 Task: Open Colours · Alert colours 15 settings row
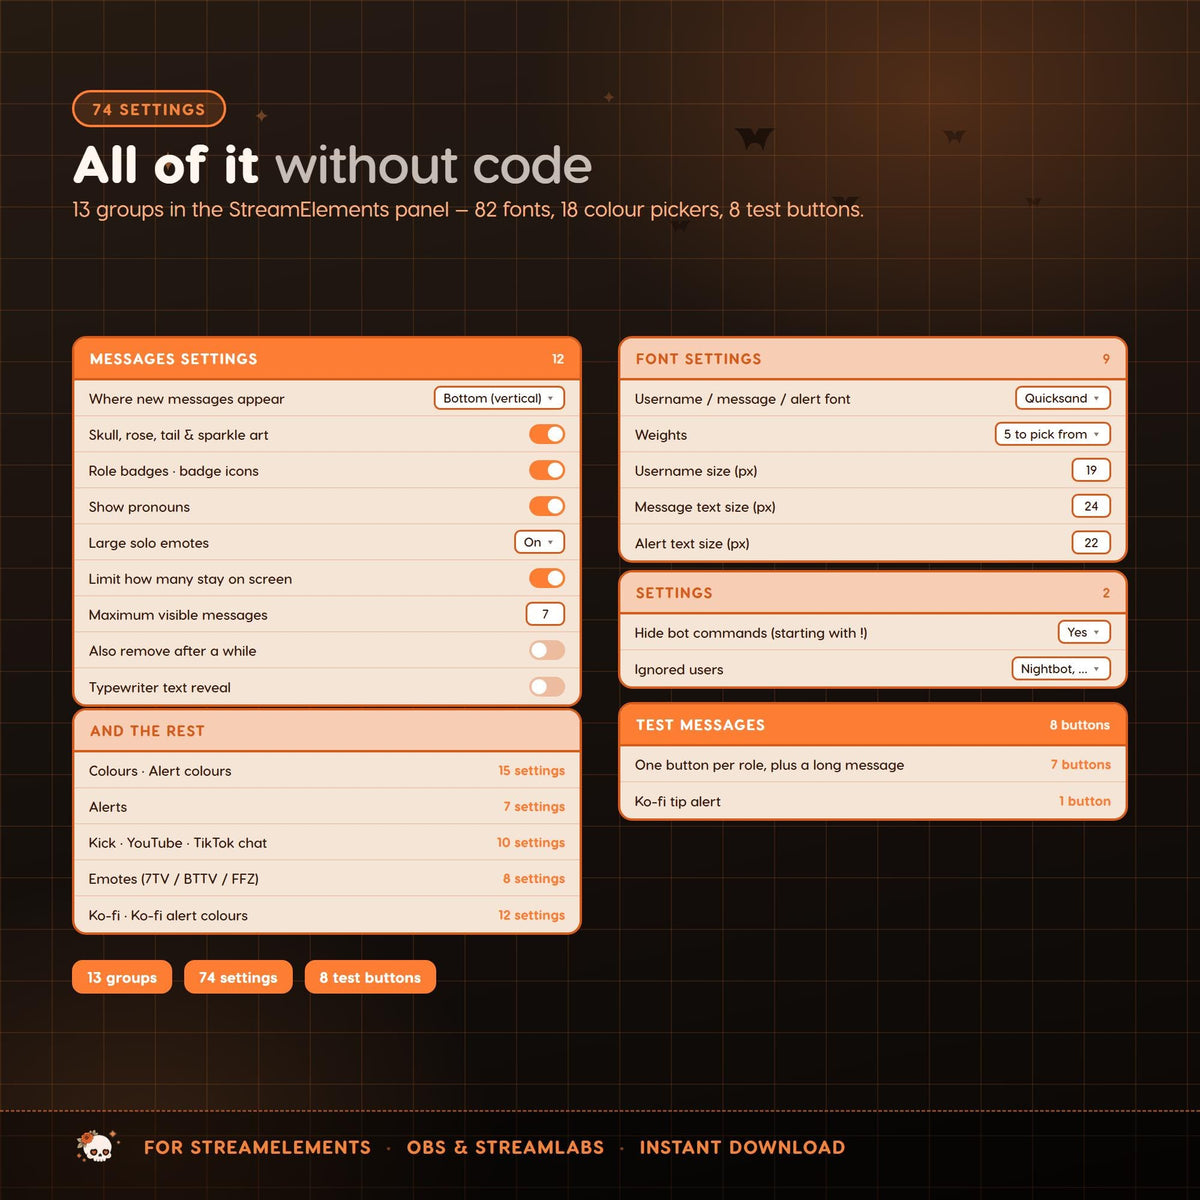[x=327, y=771]
